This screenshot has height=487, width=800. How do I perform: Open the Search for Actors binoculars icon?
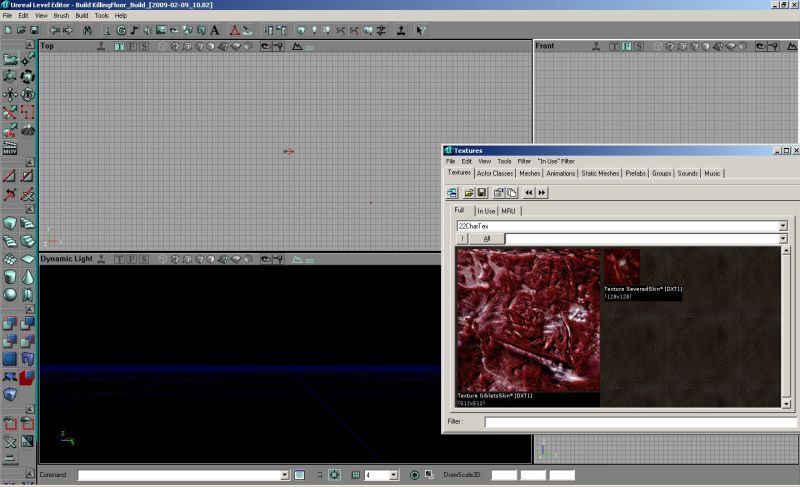tap(87, 31)
